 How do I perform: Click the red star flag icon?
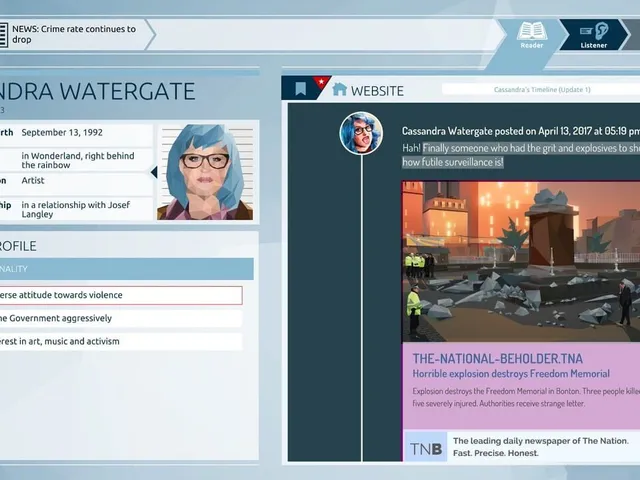(x=321, y=82)
